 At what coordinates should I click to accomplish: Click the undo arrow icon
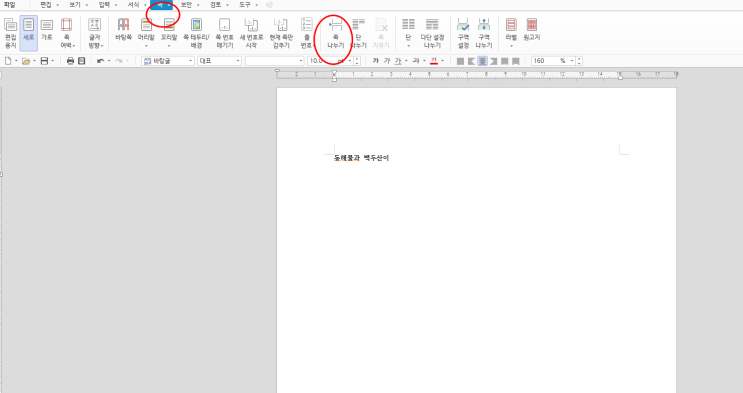(x=100, y=61)
